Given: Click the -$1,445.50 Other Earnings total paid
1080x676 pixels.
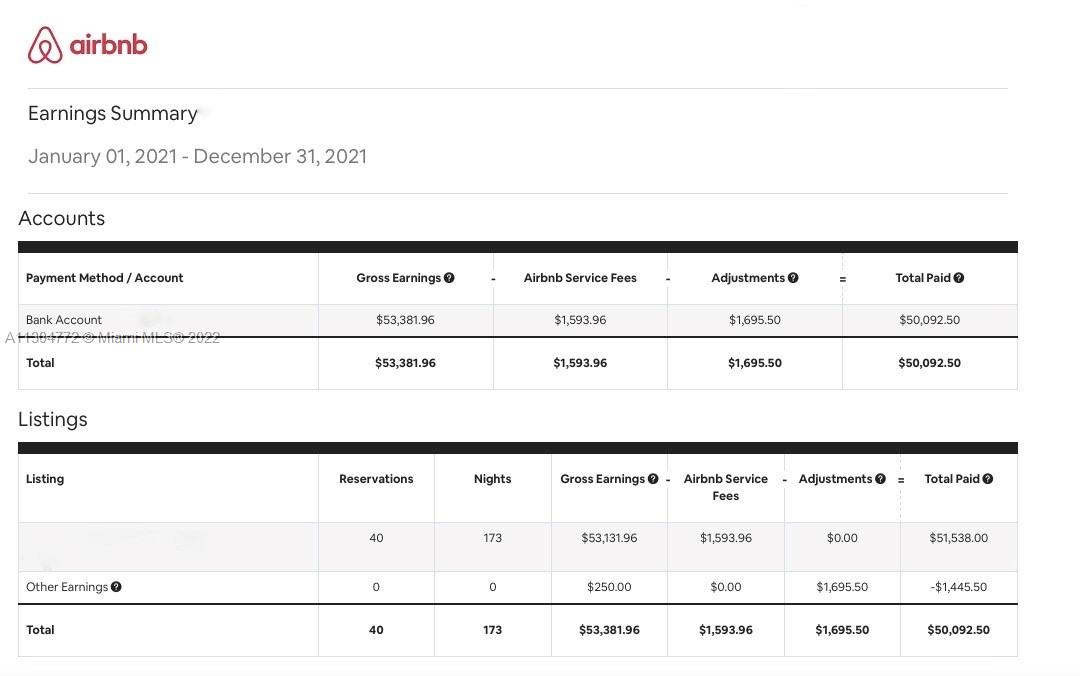Looking at the screenshot, I should [959, 587].
